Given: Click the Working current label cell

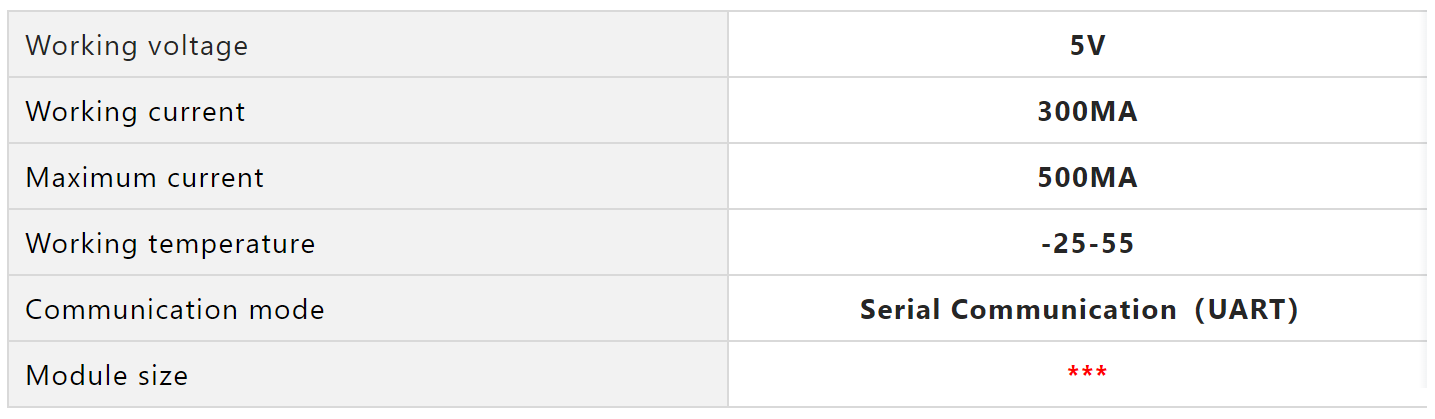Looking at the screenshot, I should (x=367, y=111).
